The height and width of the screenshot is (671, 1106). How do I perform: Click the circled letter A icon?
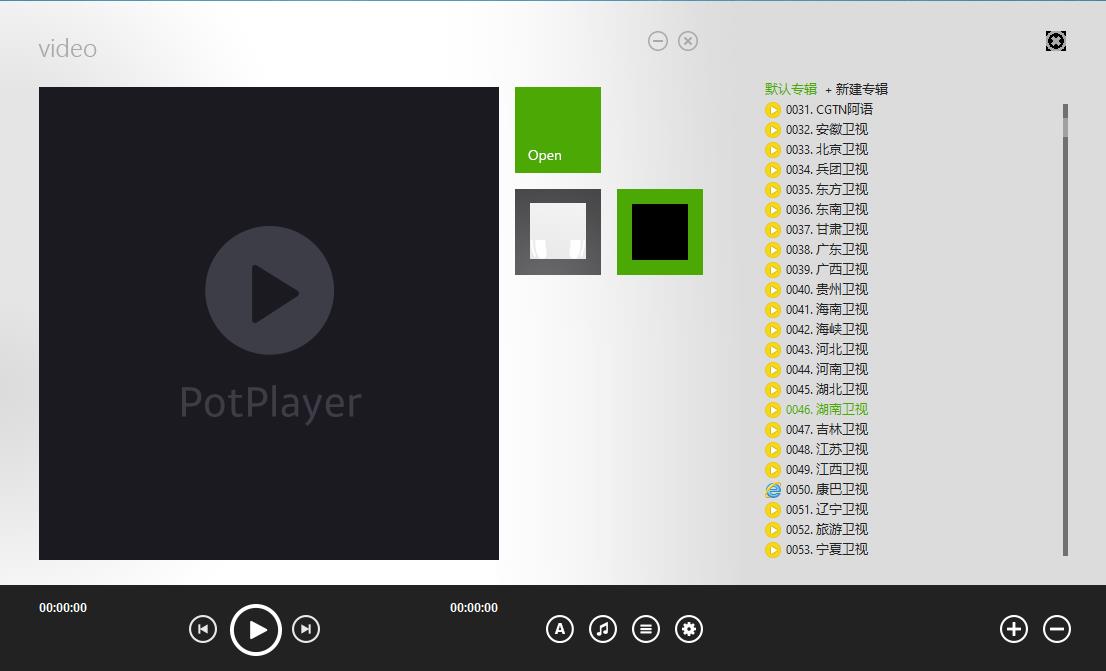(560, 629)
